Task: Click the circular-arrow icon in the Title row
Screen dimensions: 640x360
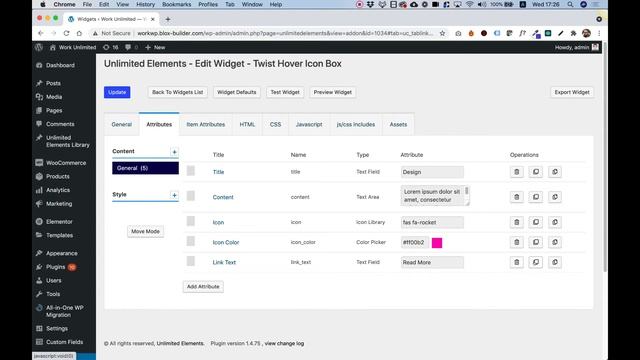Action: click(x=555, y=172)
